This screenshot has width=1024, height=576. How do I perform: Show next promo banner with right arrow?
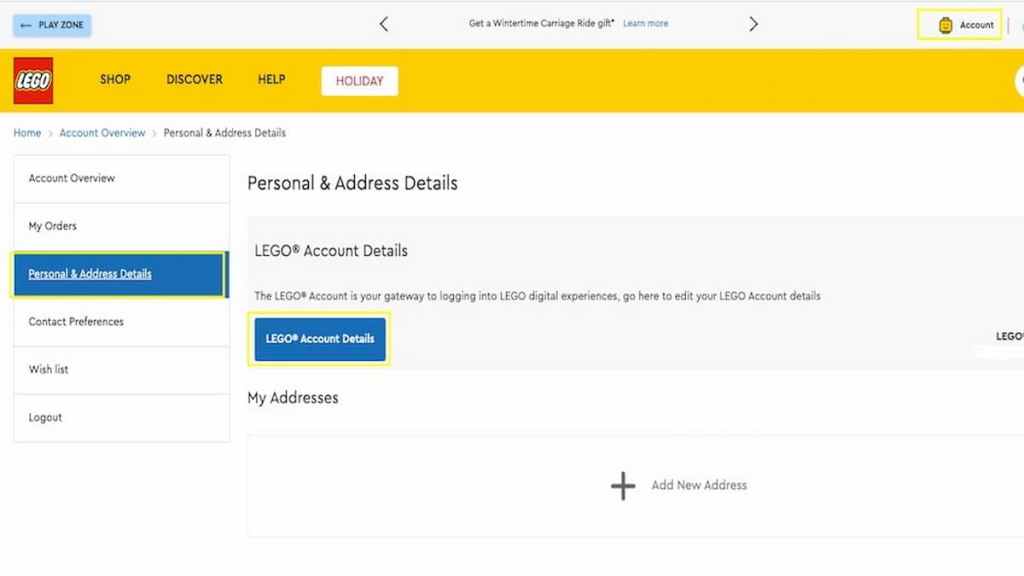(x=754, y=24)
